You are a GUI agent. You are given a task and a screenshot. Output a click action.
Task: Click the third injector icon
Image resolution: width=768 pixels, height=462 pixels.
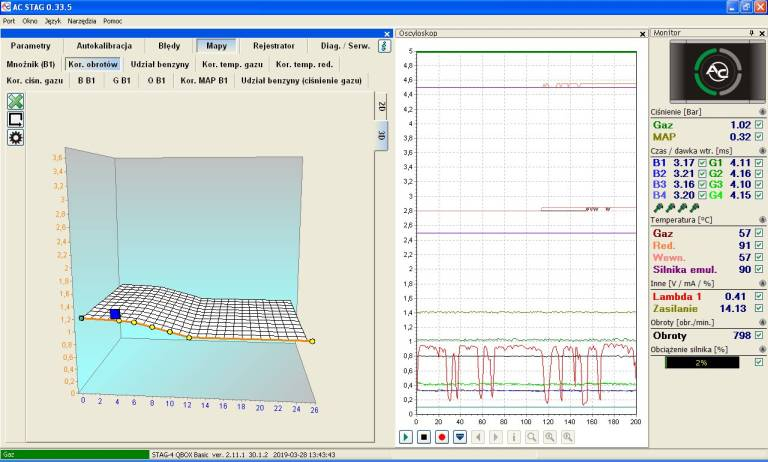(682, 208)
